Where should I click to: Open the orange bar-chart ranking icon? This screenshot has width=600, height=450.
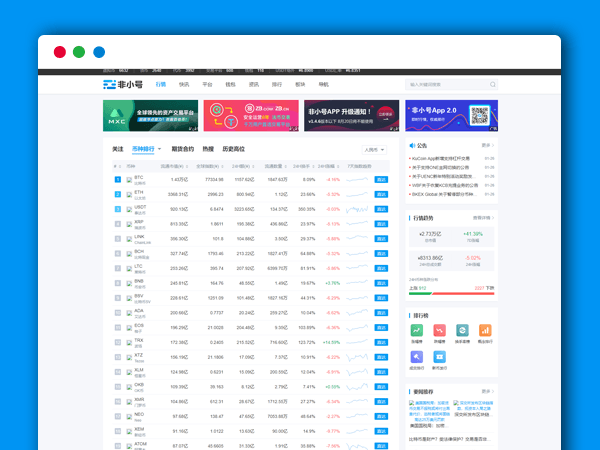pos(485,330)
